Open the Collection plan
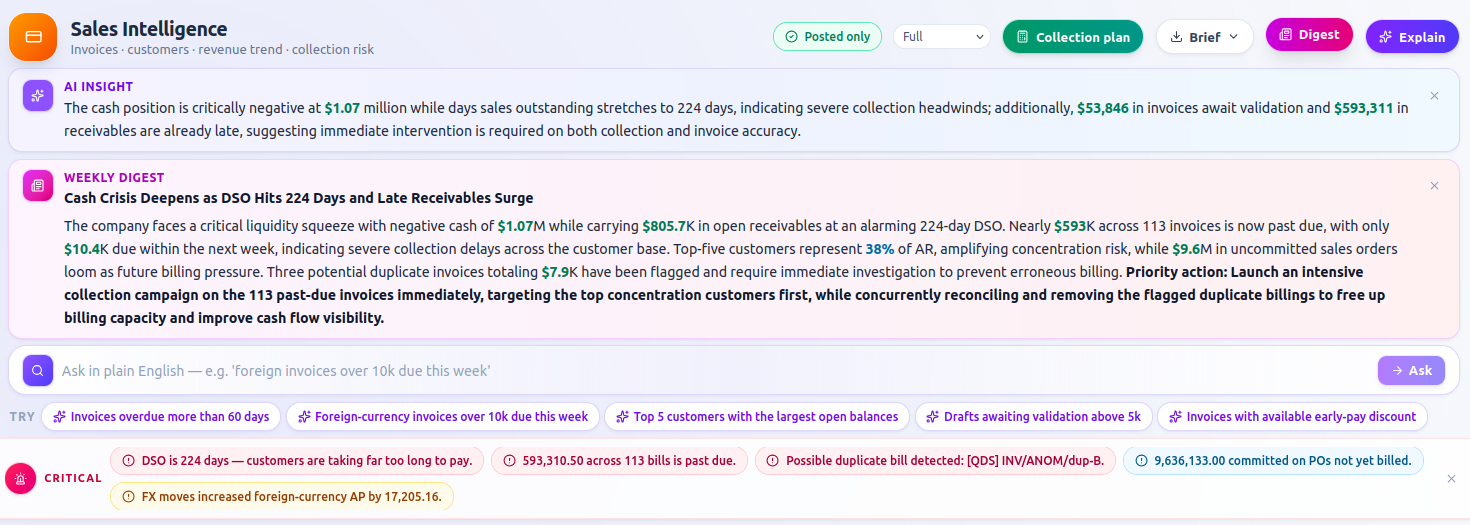1470x525 pixels. (1073, 37)
